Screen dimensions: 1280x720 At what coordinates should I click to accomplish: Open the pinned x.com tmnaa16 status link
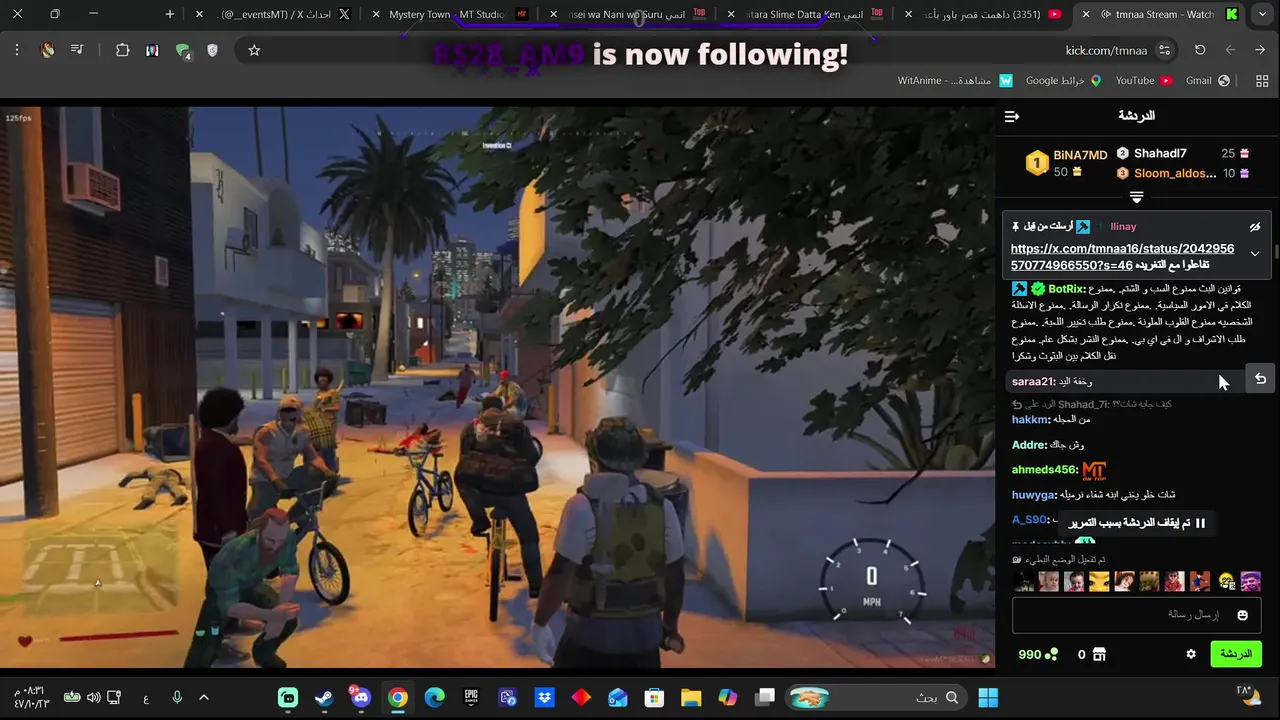coord(1122,256)
